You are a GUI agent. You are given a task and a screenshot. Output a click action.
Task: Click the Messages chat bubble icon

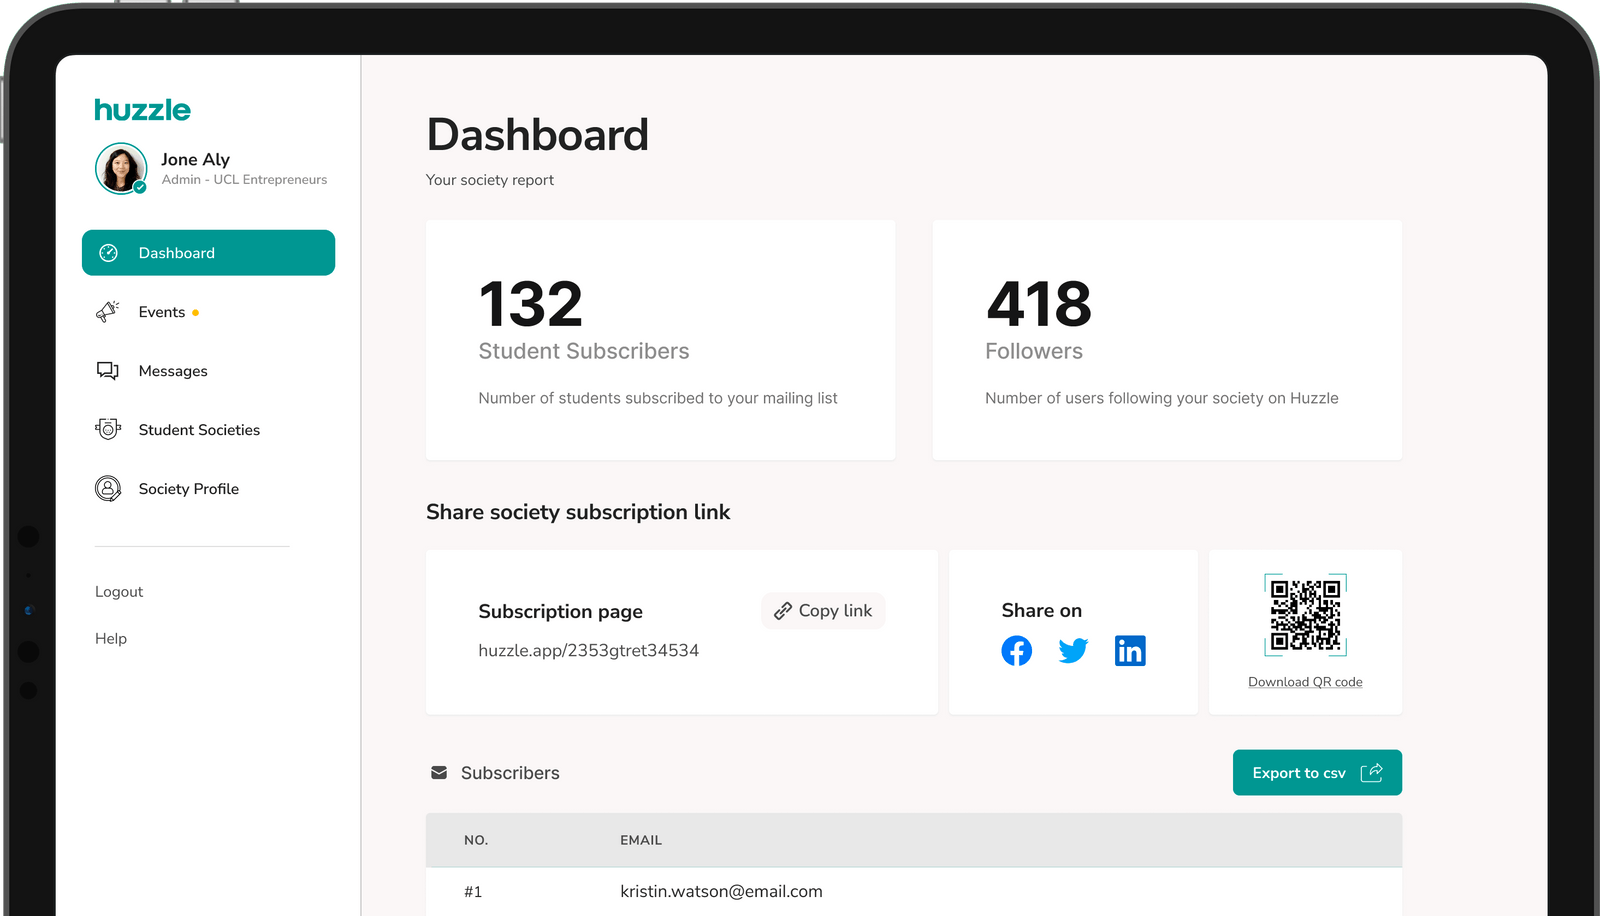[x=107, y=371]
